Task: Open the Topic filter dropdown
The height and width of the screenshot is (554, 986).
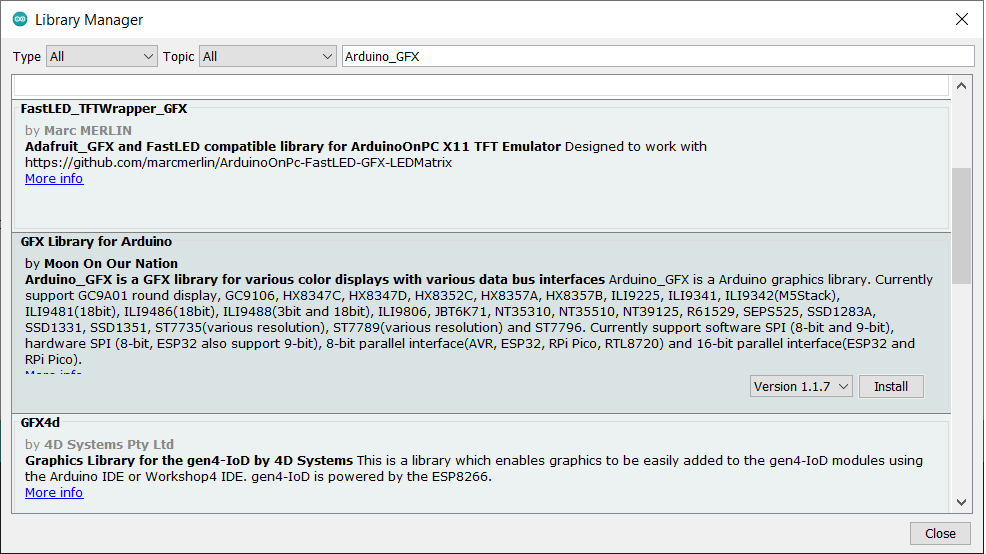Action: pyautogui.click(x=268, y=57)
